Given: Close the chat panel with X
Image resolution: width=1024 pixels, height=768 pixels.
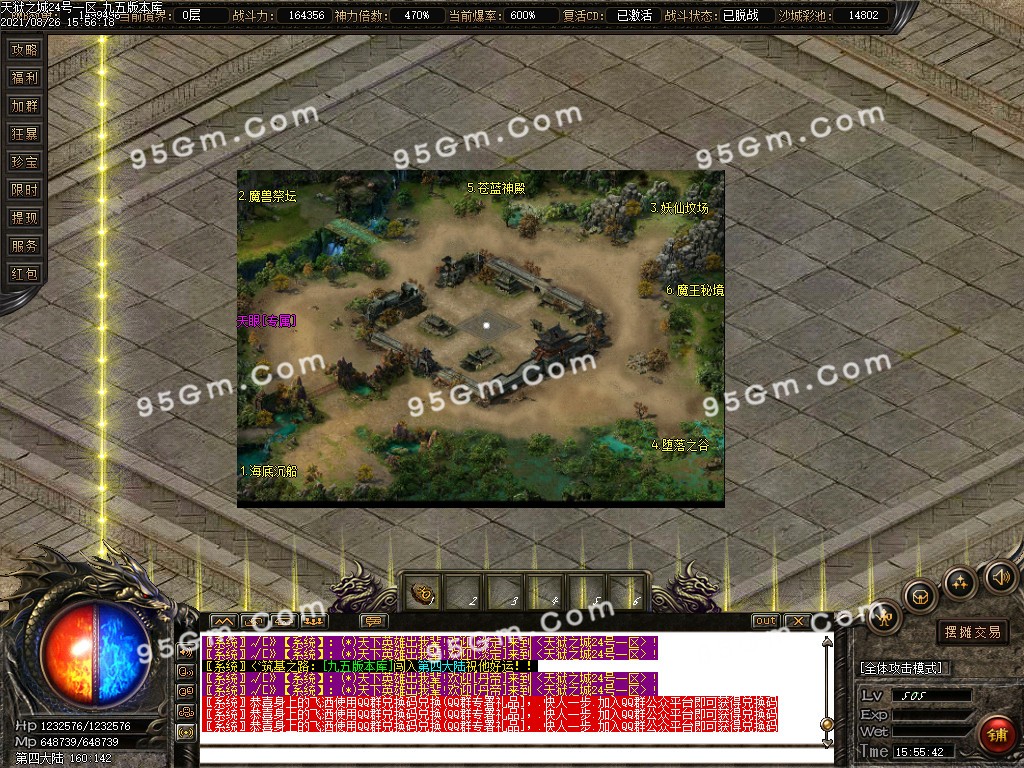Looking at the screenshot, I should 797,621.
